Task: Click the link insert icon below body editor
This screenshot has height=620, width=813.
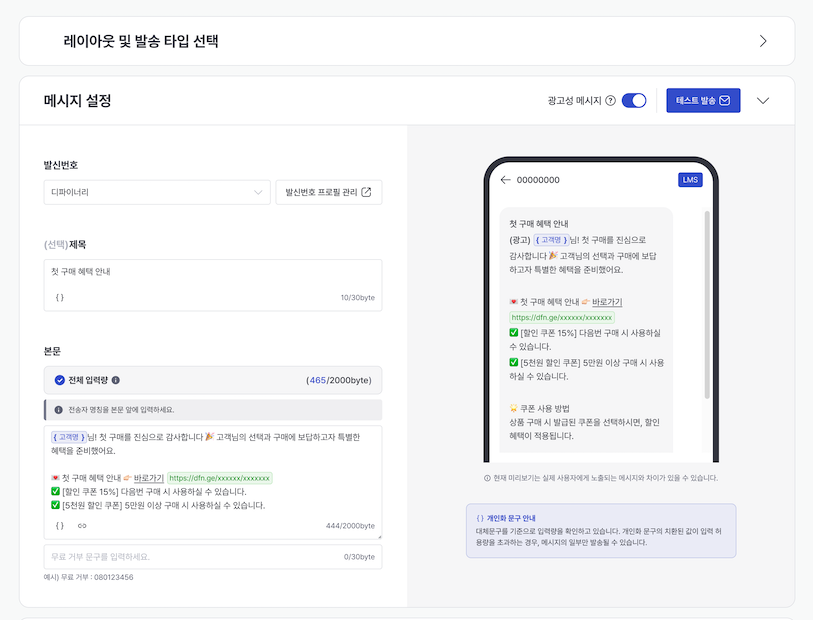Action: tap(82, 526)
